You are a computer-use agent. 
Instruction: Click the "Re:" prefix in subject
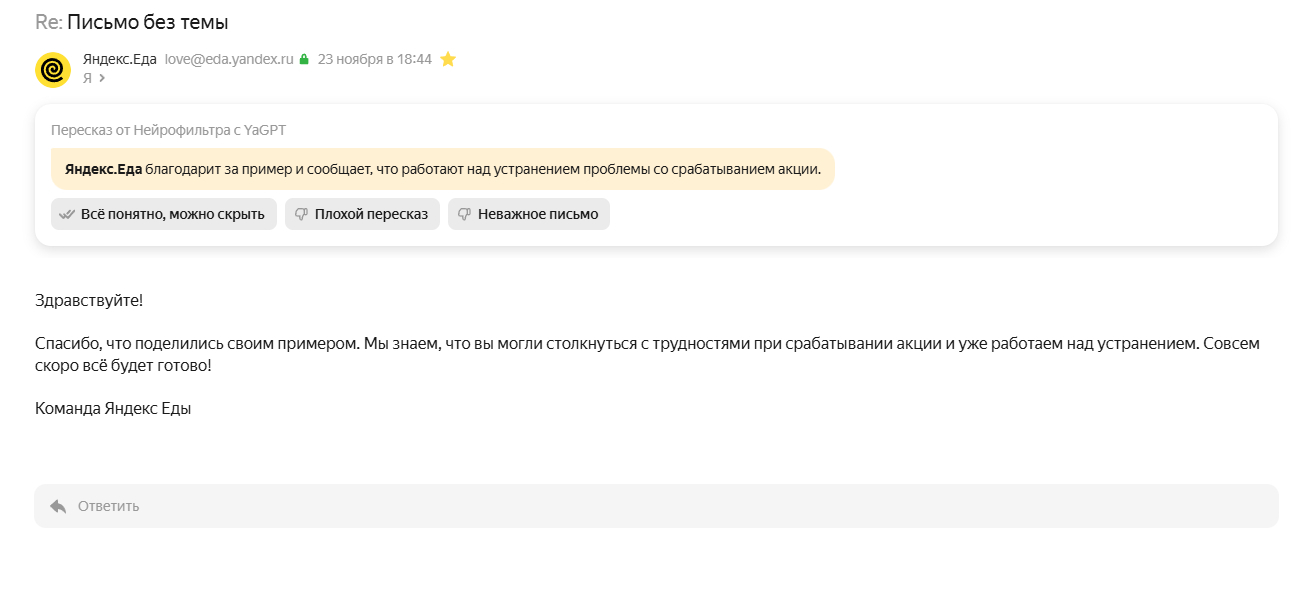(x=48, y=22)
